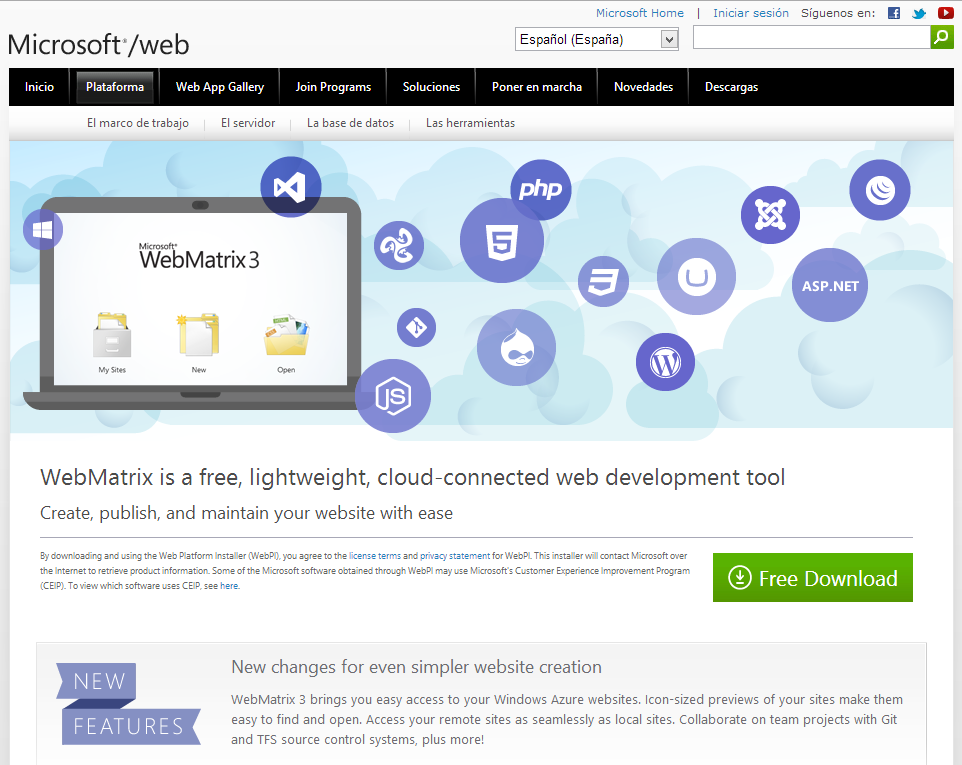
Task: Click the CSS3 logo bubble
Action: tap(603, 281)
